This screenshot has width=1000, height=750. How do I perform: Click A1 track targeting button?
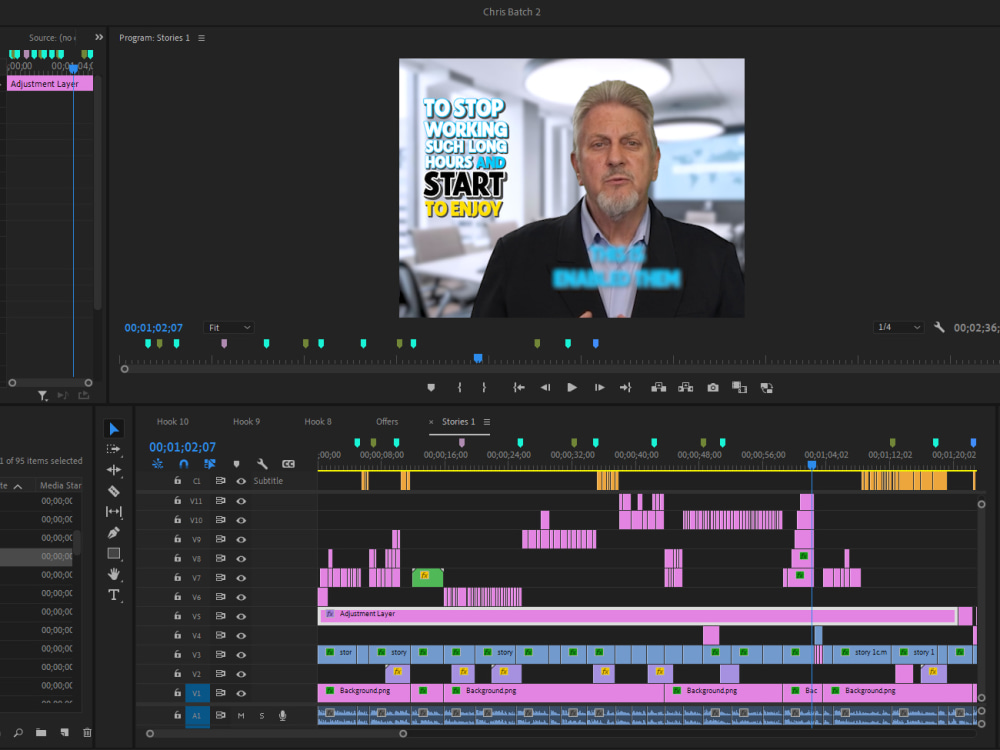[197, 716]
